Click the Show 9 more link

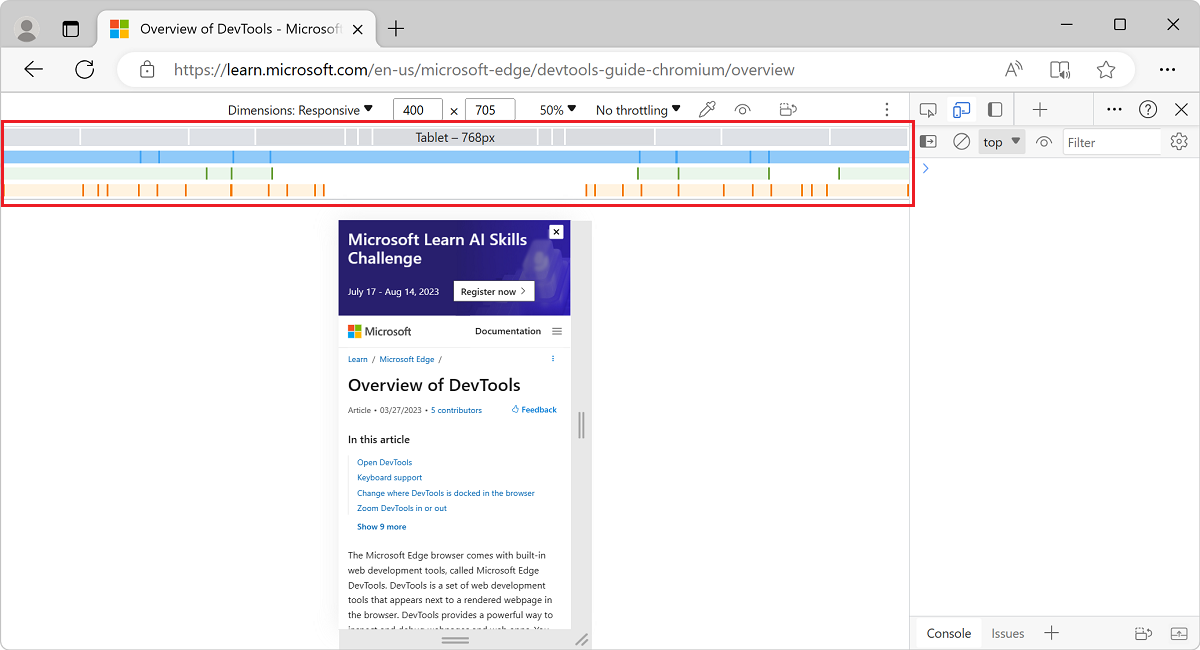pyautogui.click(x=381, y=526)
